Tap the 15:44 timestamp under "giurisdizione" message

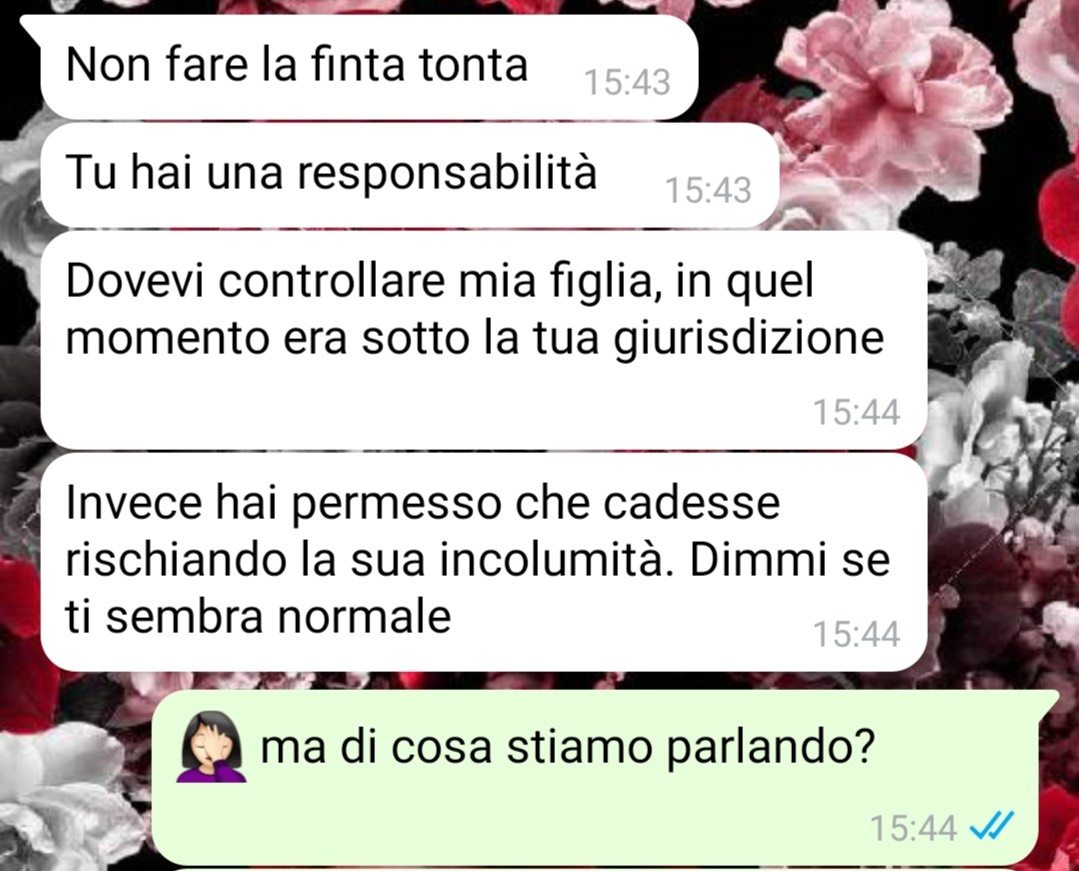tap(856, 413)
